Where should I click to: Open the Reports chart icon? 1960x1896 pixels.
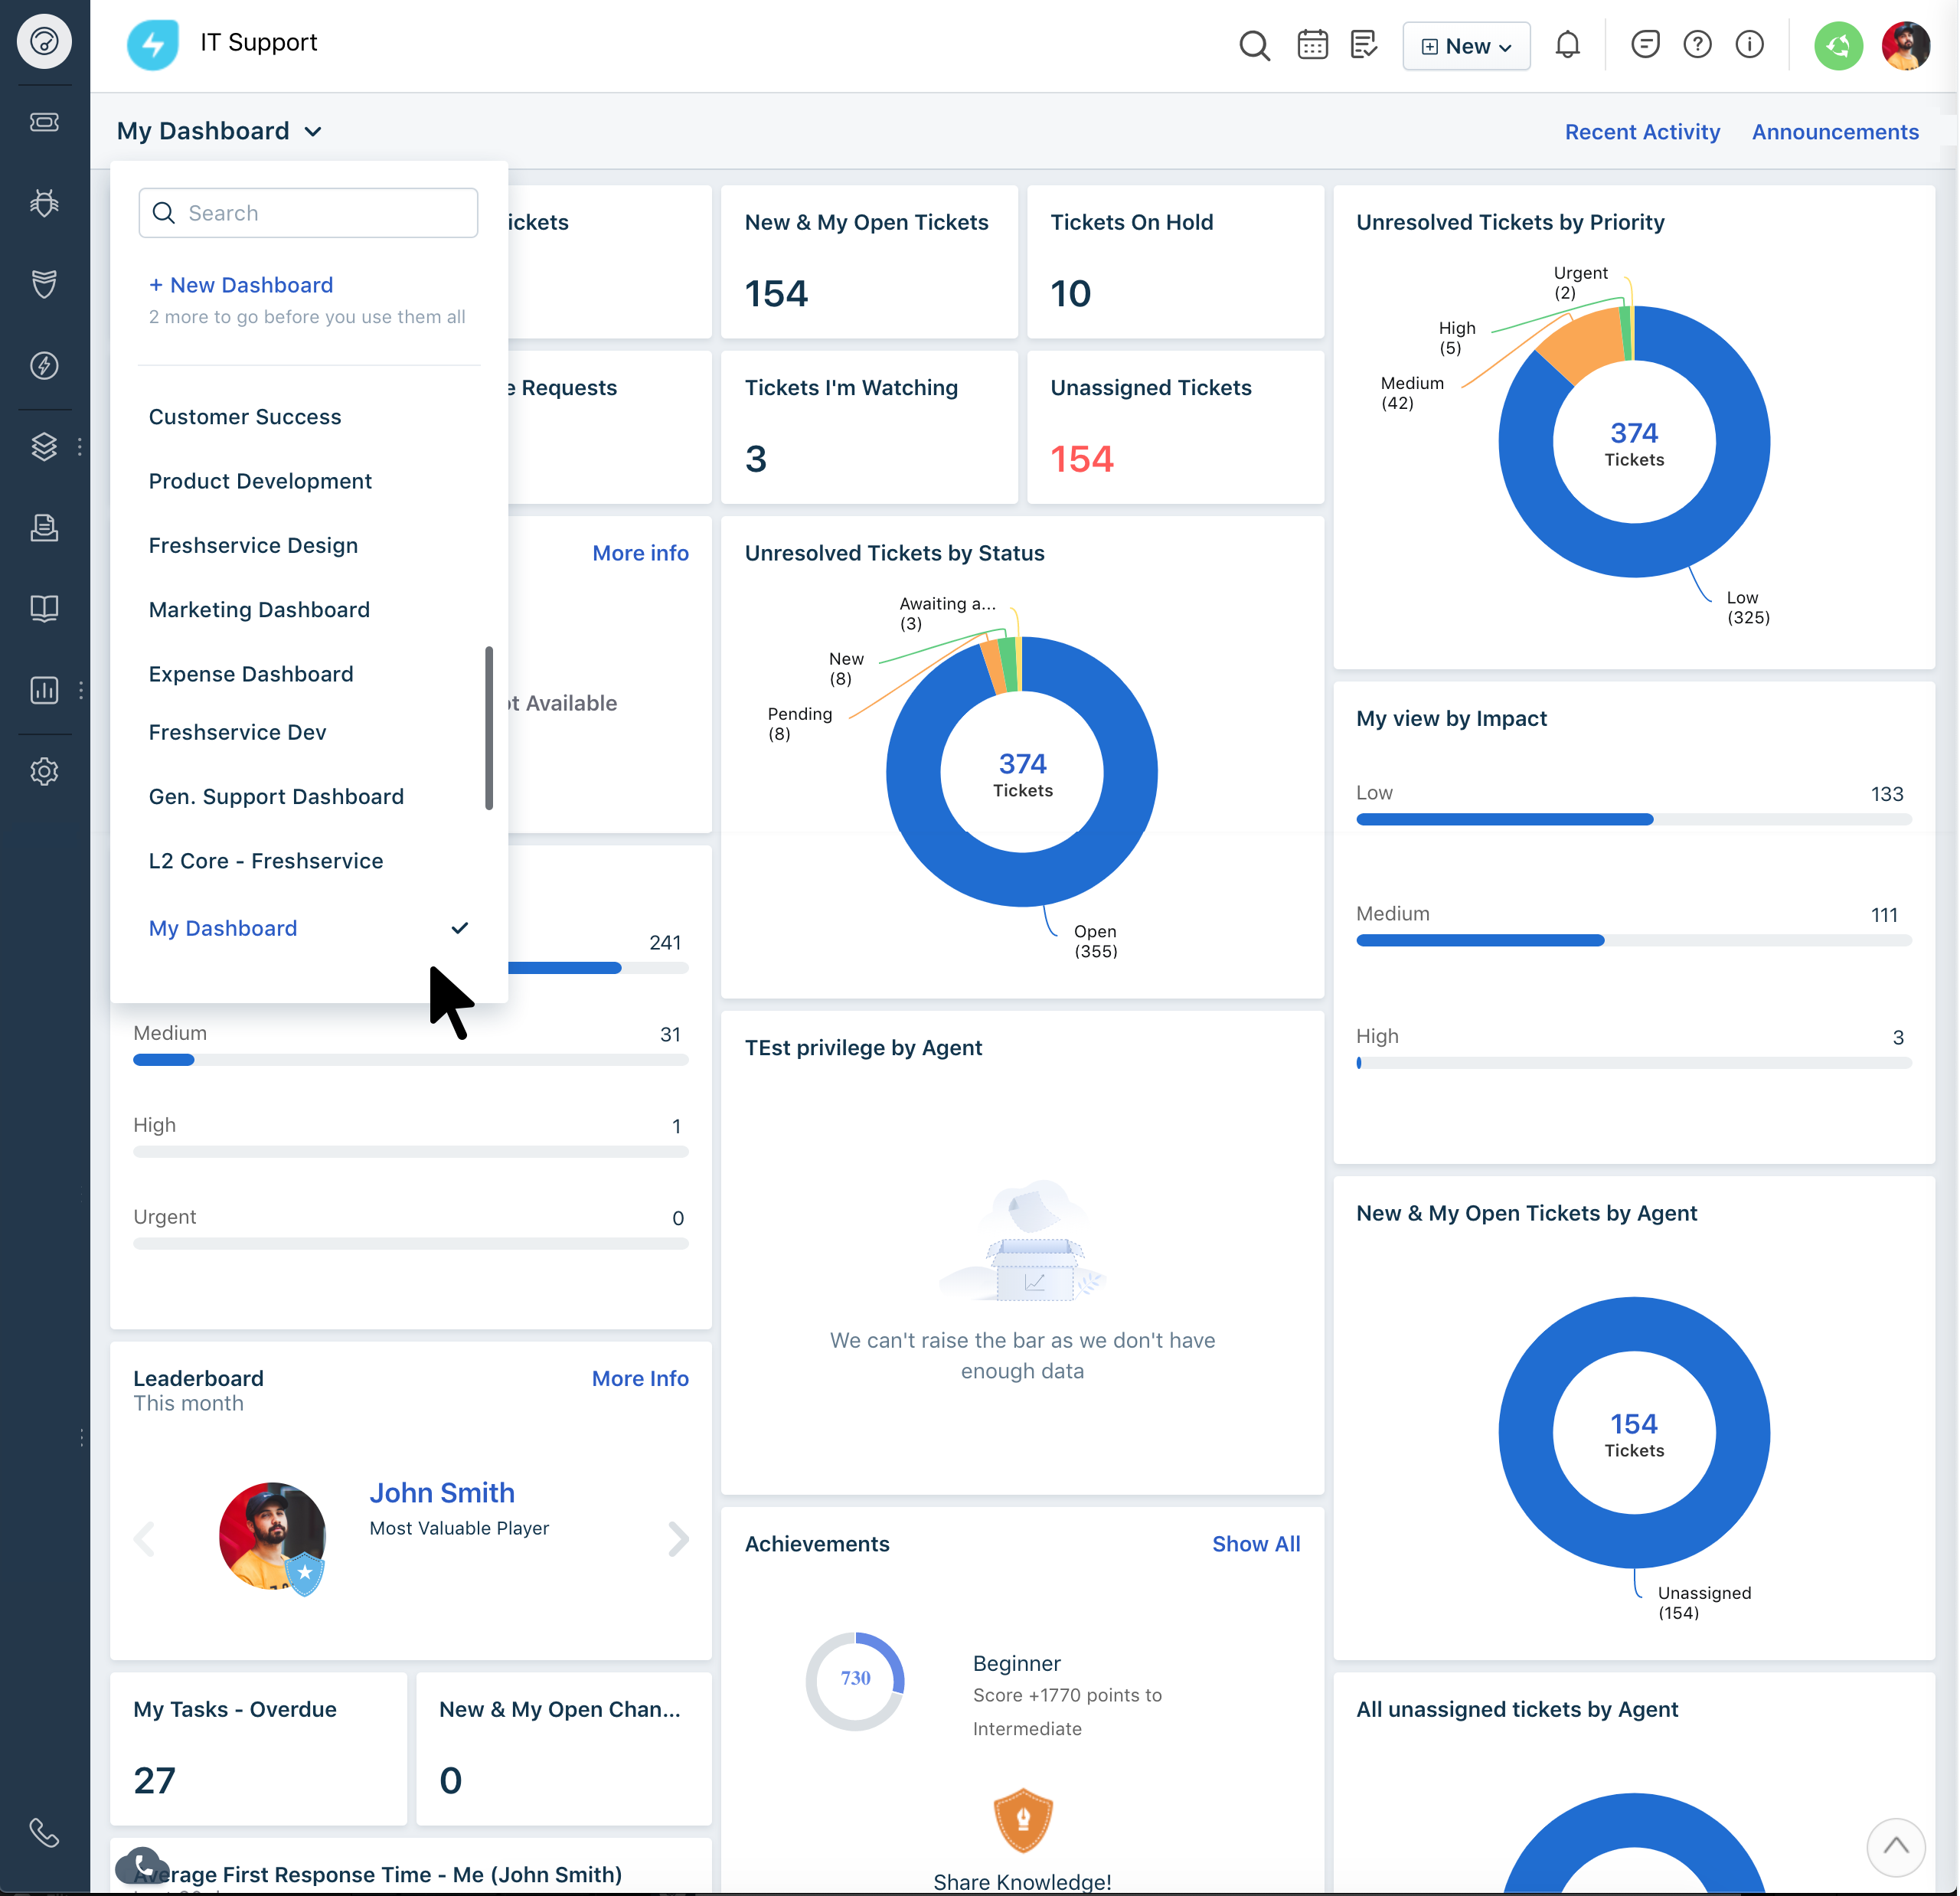click(44, 690)
